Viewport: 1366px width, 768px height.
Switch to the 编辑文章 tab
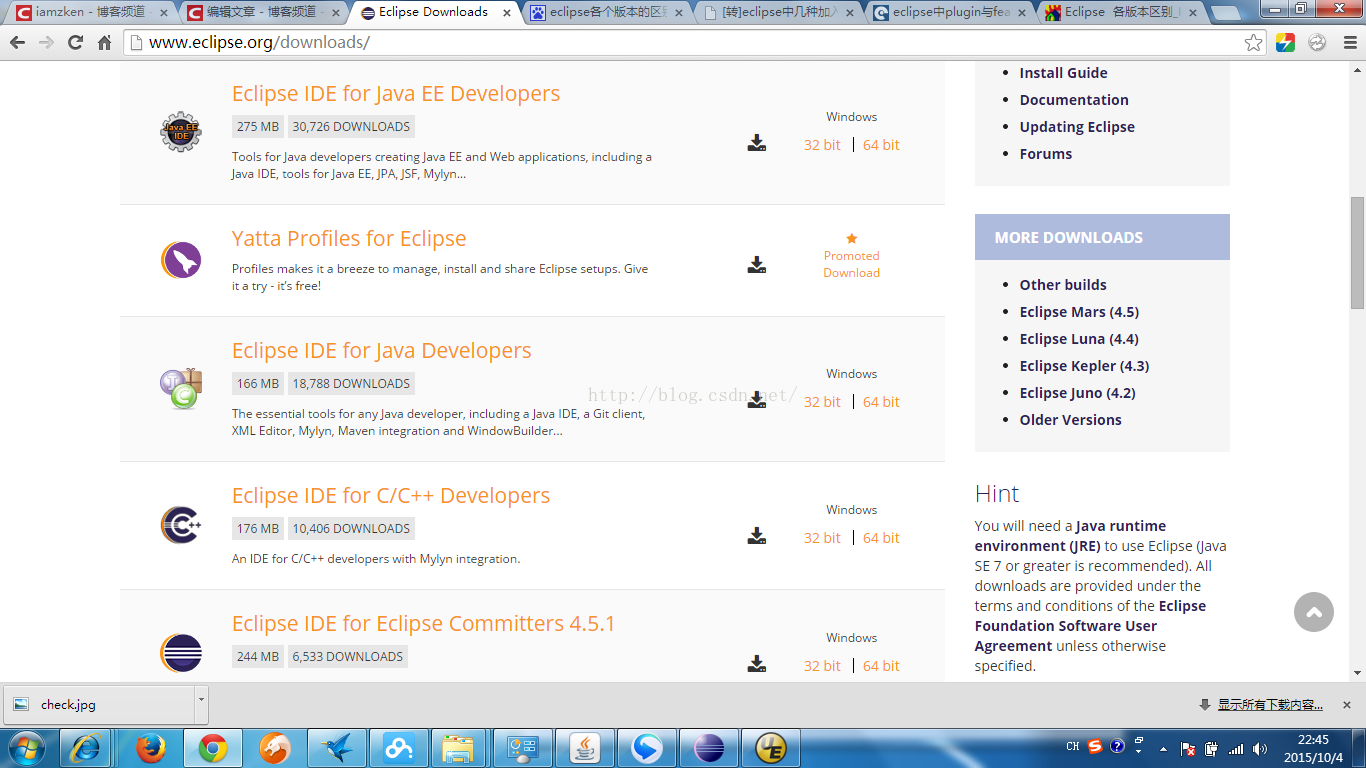coord(262,12)
